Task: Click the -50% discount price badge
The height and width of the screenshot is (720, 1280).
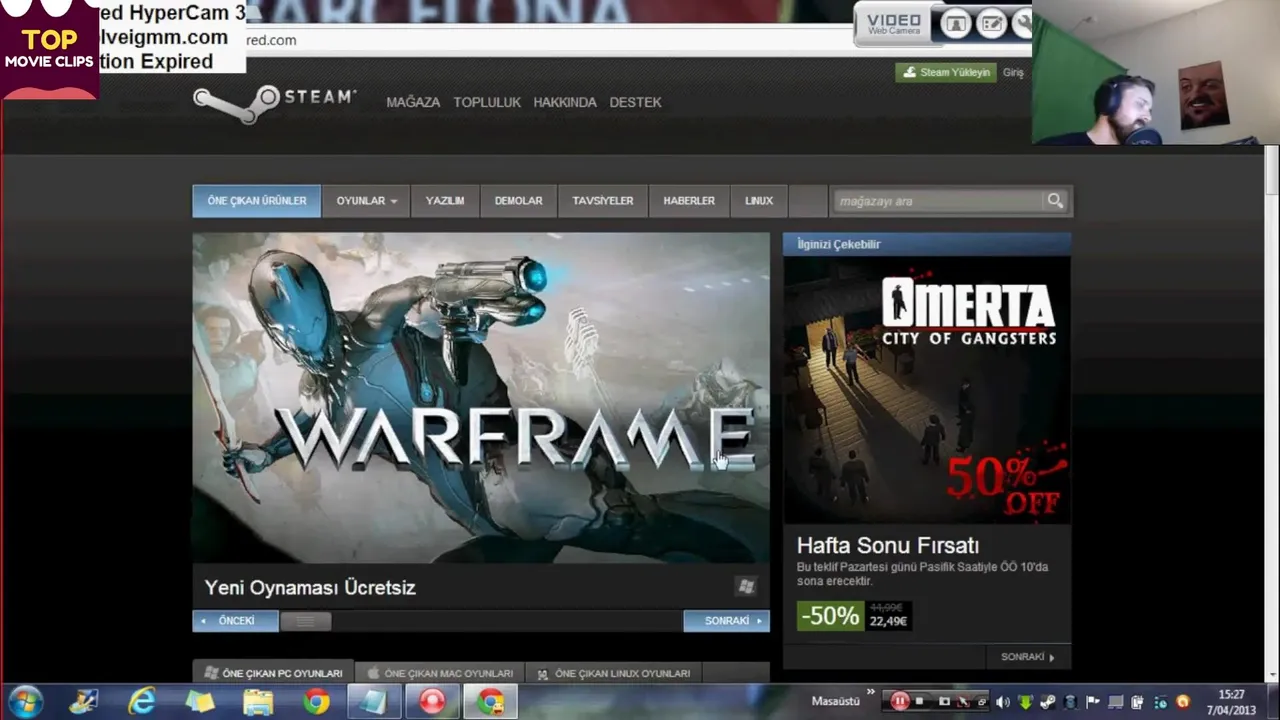Action: [830, 616]
